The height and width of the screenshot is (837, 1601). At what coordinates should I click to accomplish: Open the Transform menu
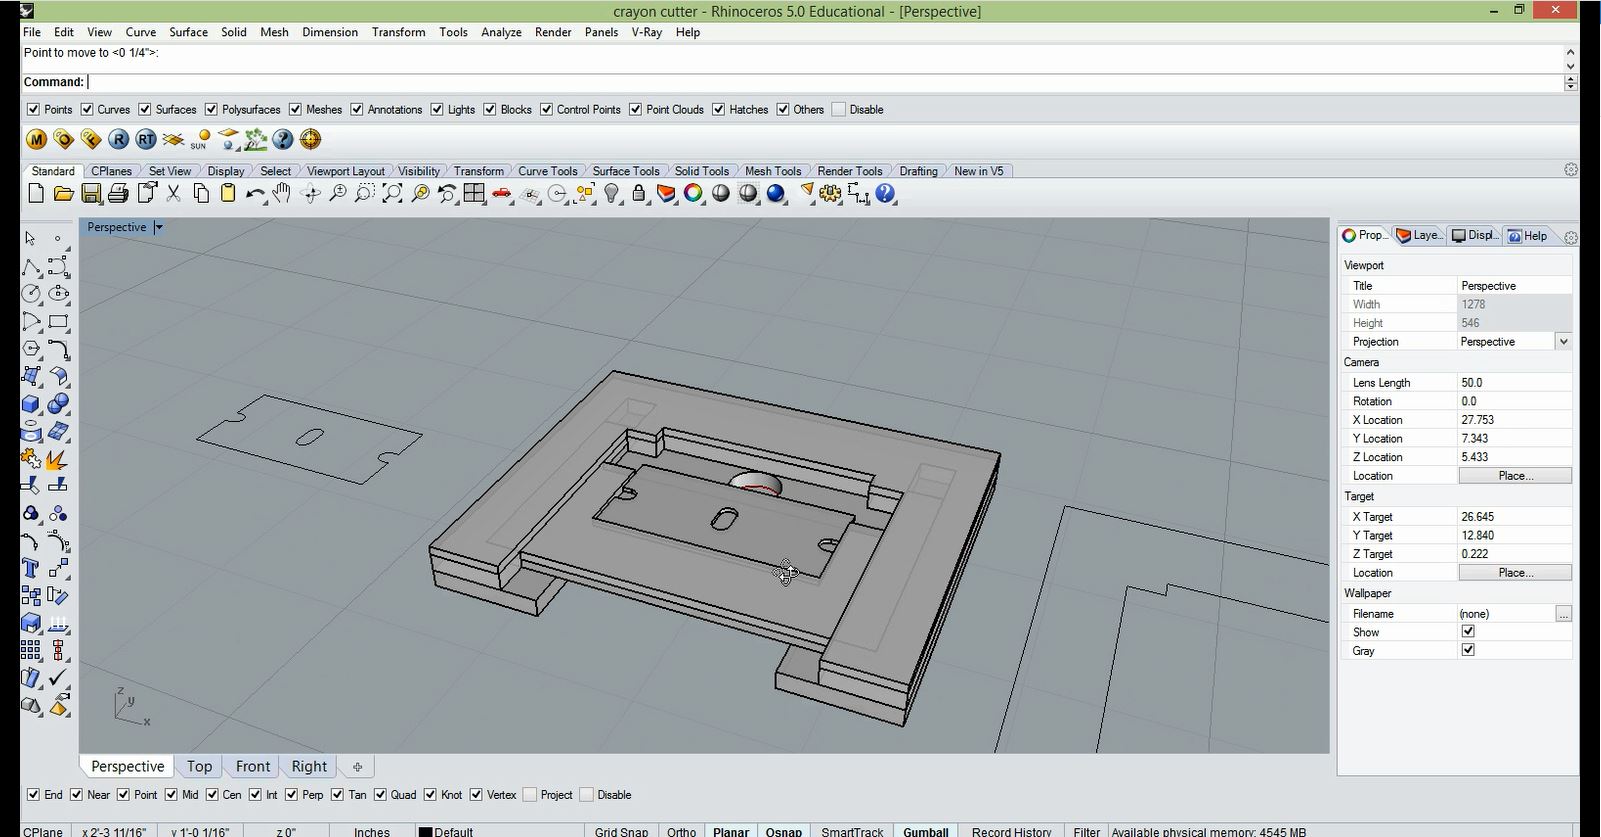click(x=398, y=32)
